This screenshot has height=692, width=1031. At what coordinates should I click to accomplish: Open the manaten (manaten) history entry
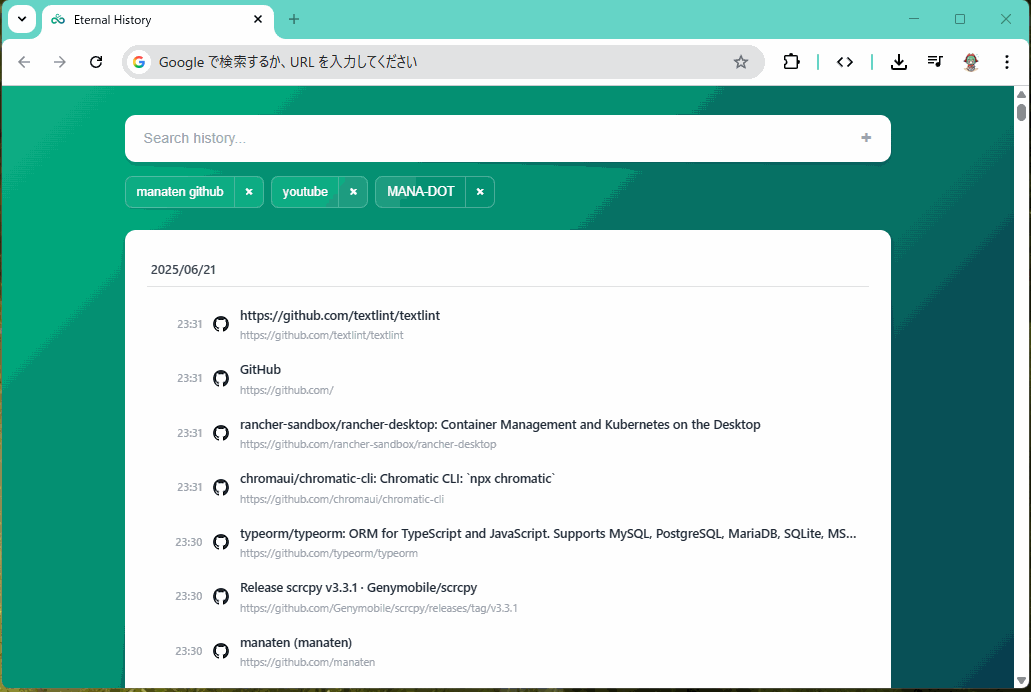click(296, 643)
